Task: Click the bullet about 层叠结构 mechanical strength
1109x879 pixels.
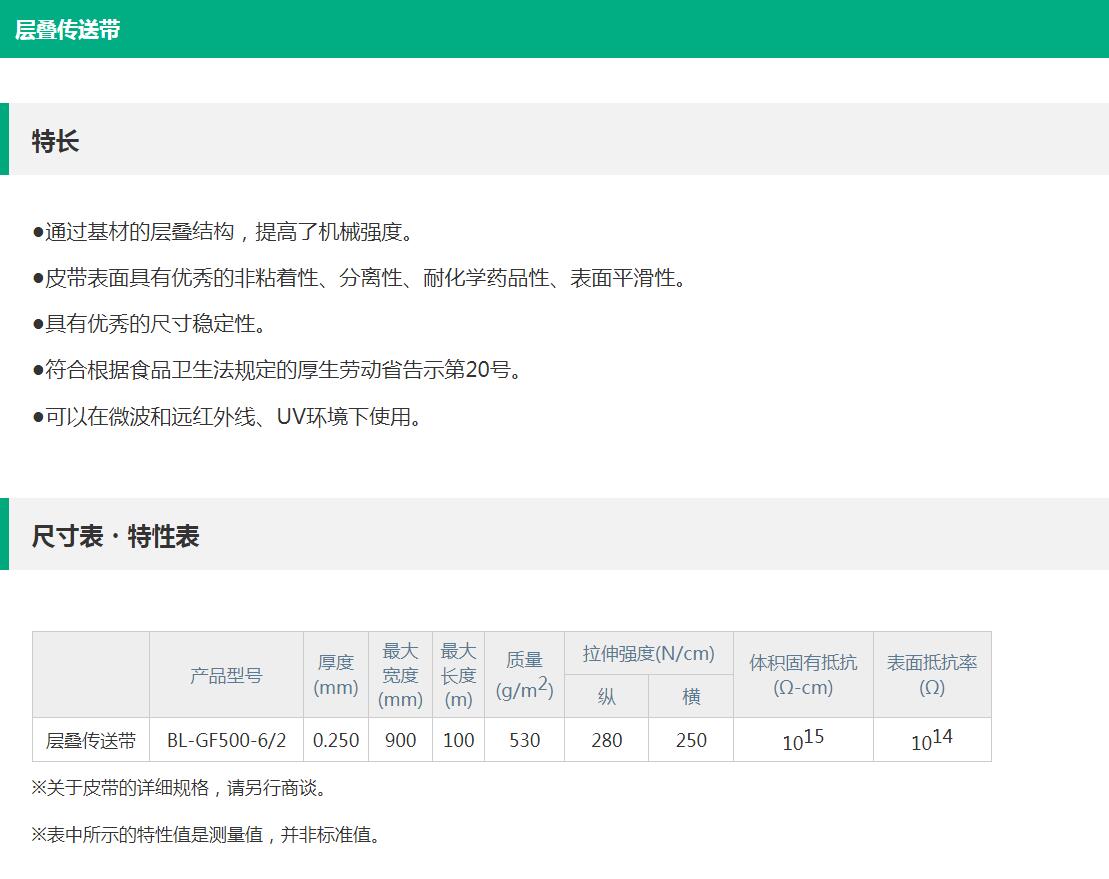Action: coord(223,231)
